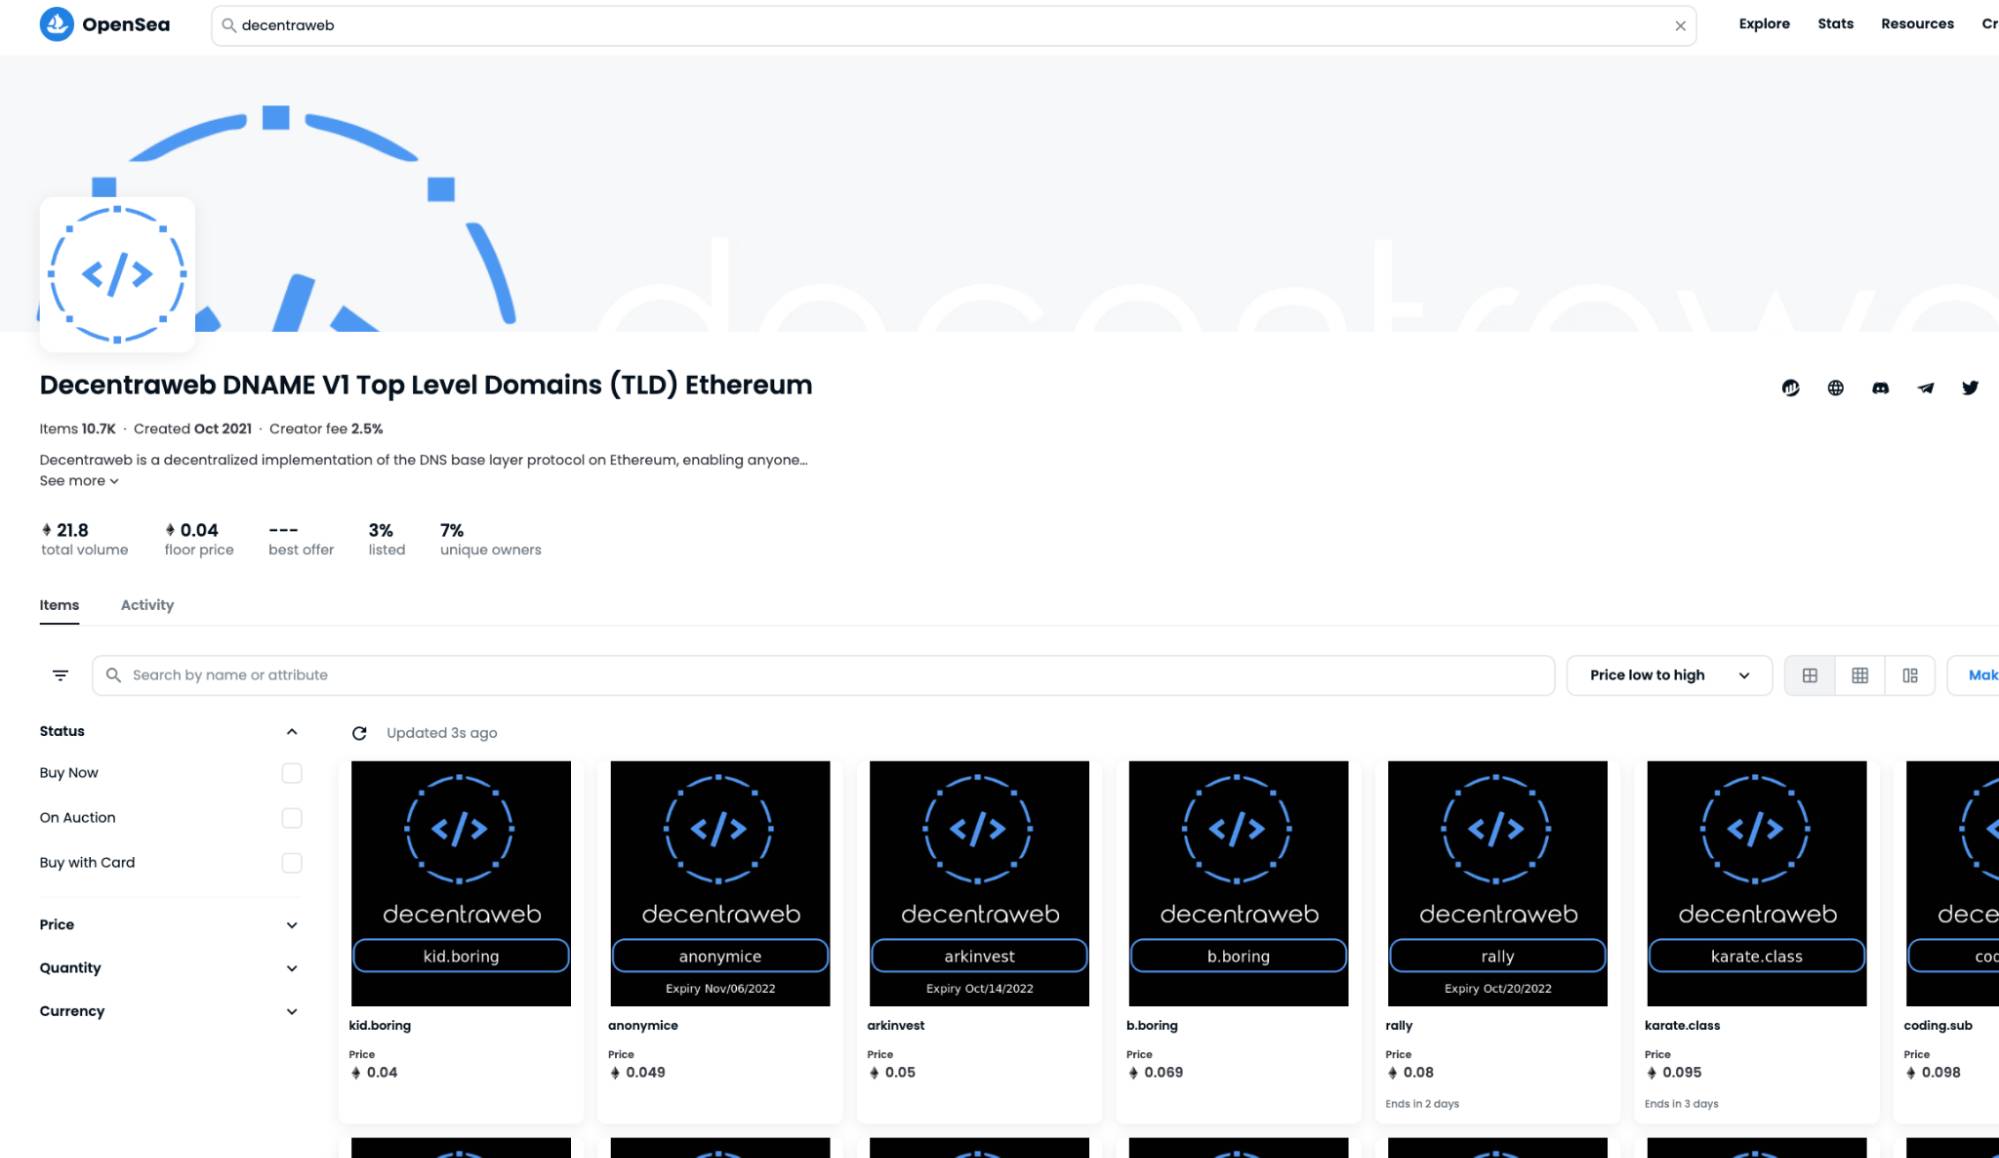Open the Price low to high dropdown

pyautogui.click(x=1668, y=674)
